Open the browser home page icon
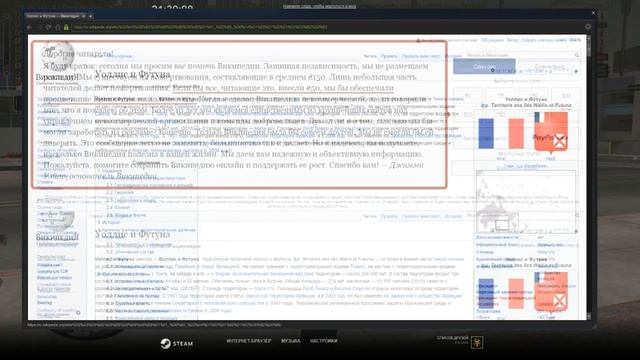This screenshot has width=640, height=360. [x=58, y=27]
